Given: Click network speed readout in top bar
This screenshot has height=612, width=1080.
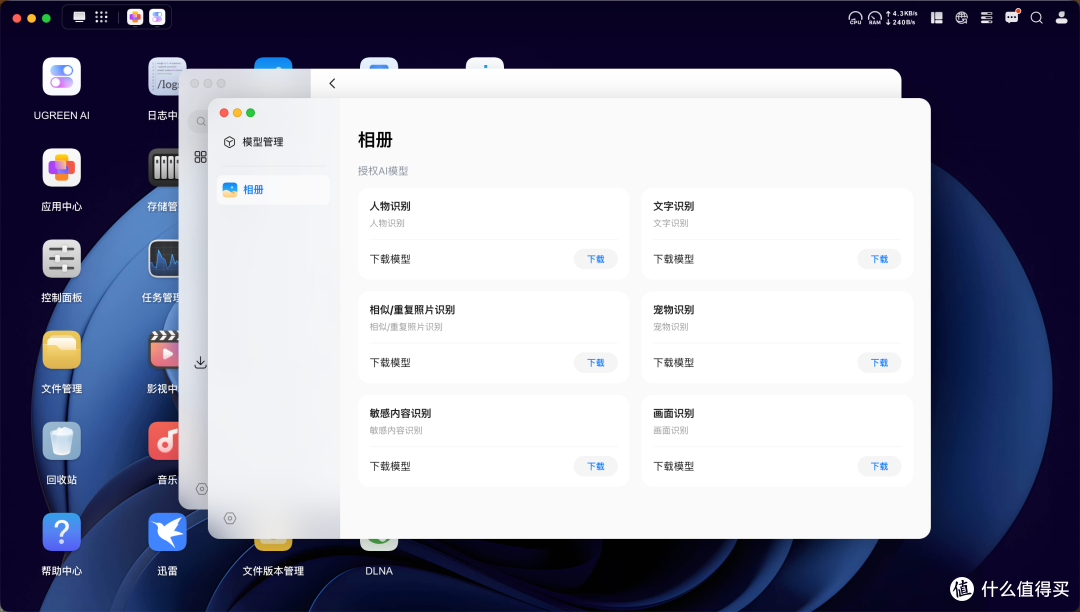Looking at the screenshot, I should (902, 18).
